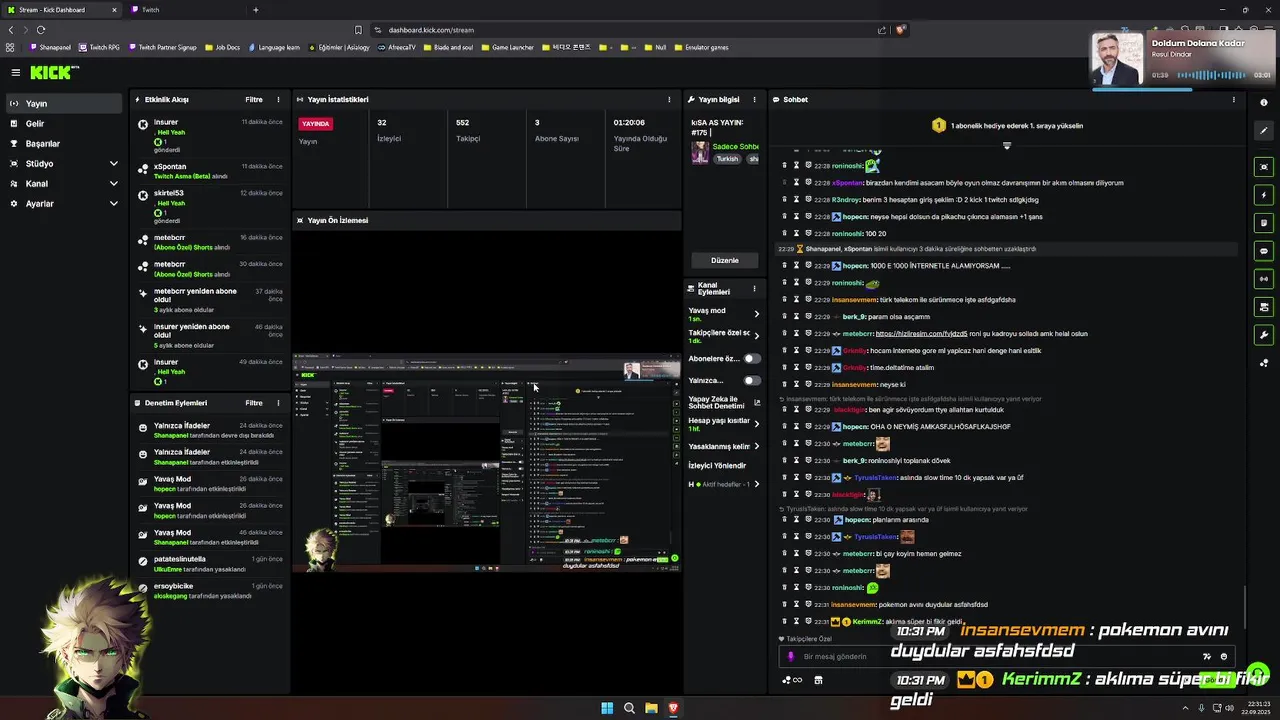Click the channel points icon below chat
Screen dimensions: 1280x720
792,680
